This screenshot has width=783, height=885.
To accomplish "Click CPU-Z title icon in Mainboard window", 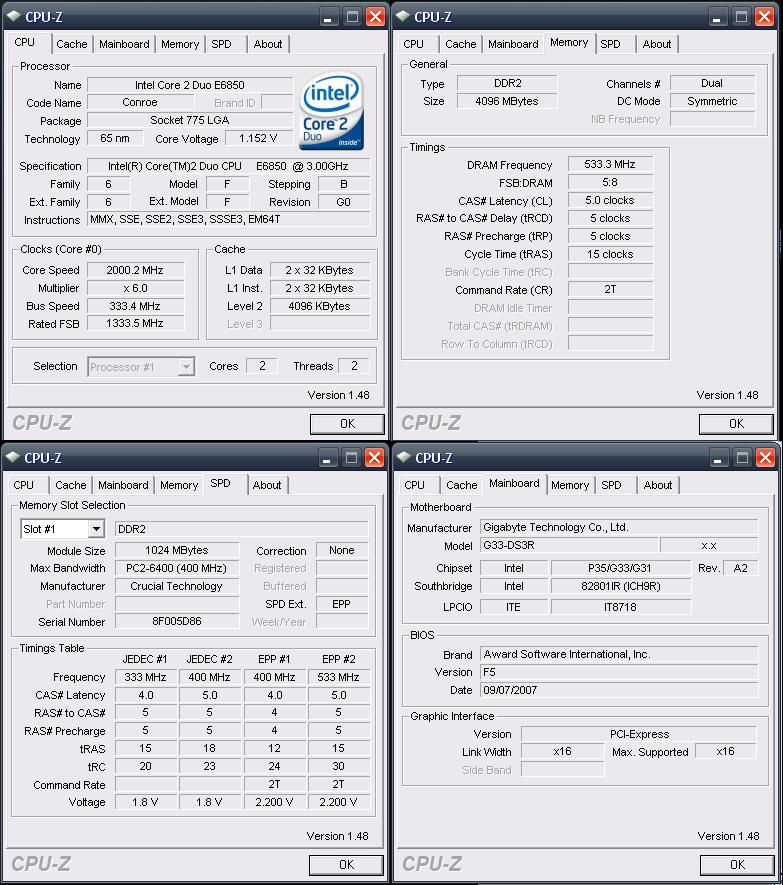I will [x=403, y=457].
